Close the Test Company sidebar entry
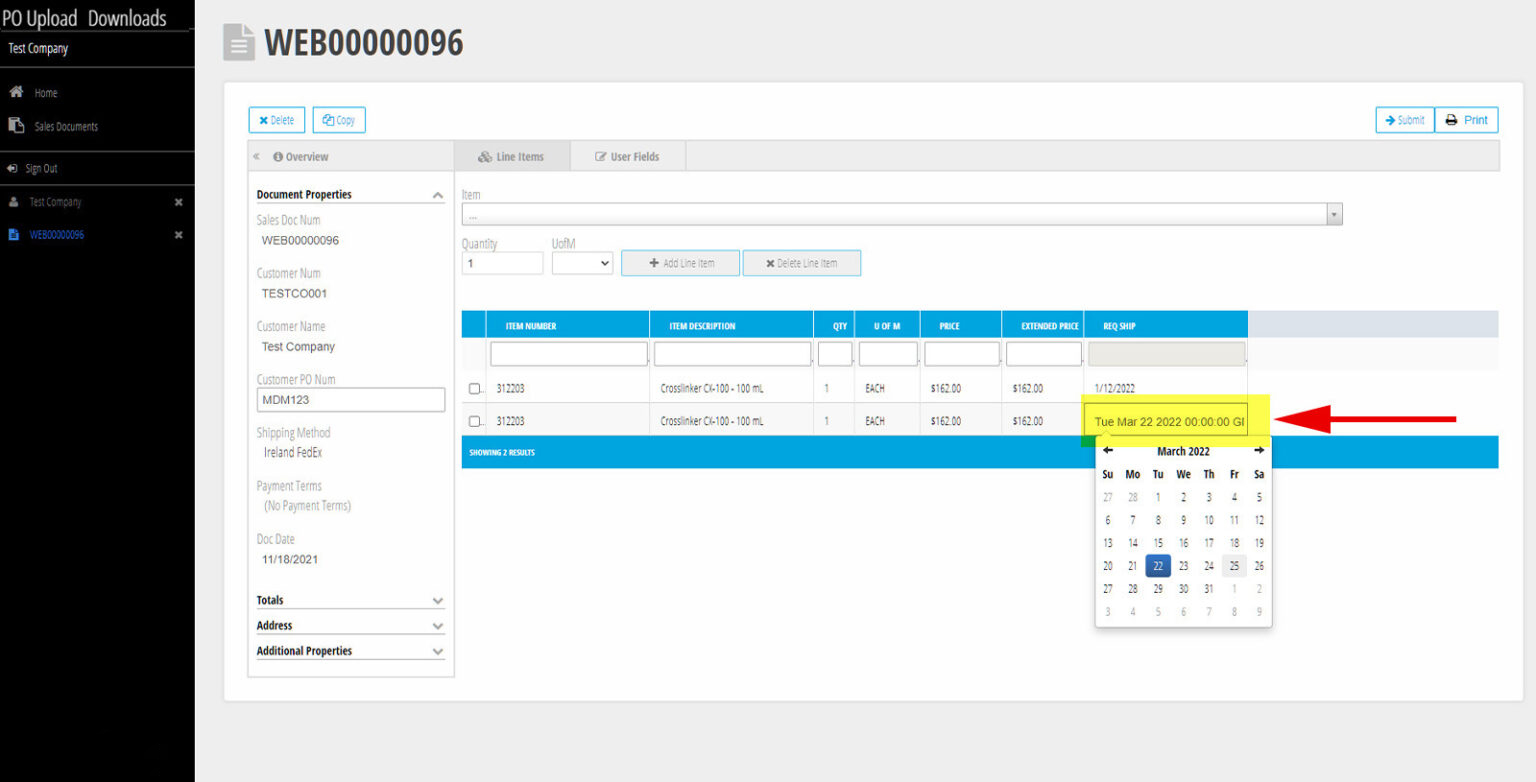Image resolution: width=1536 pixels, height=782 pixels. pyautogui.click(x=179, y=202)
